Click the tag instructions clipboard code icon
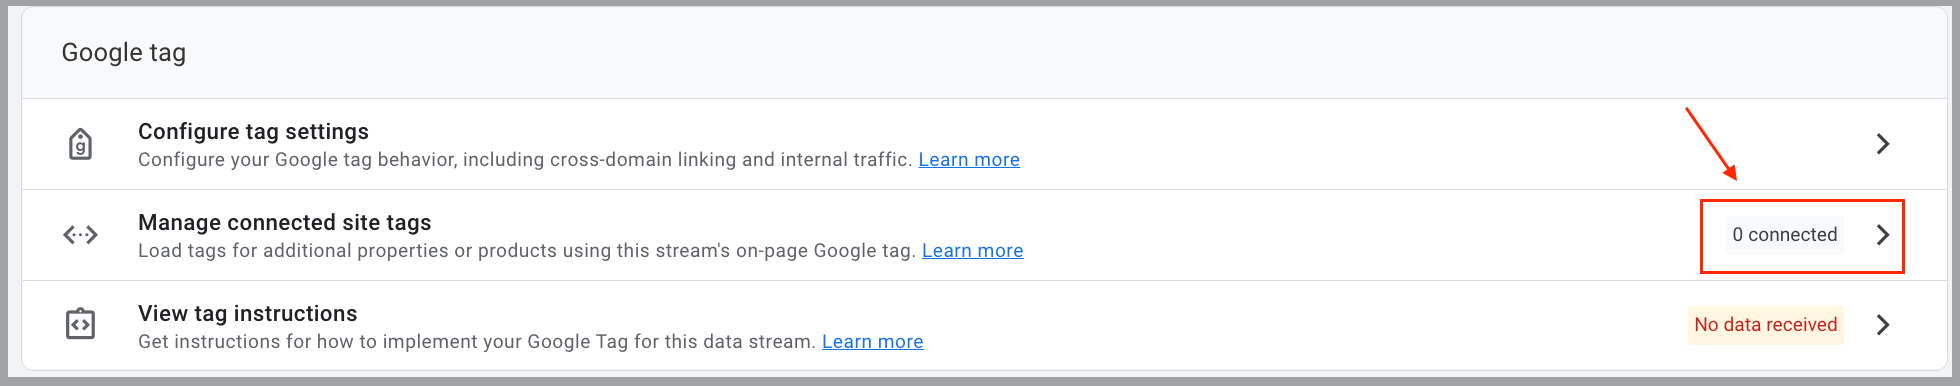 coord(81,324)
